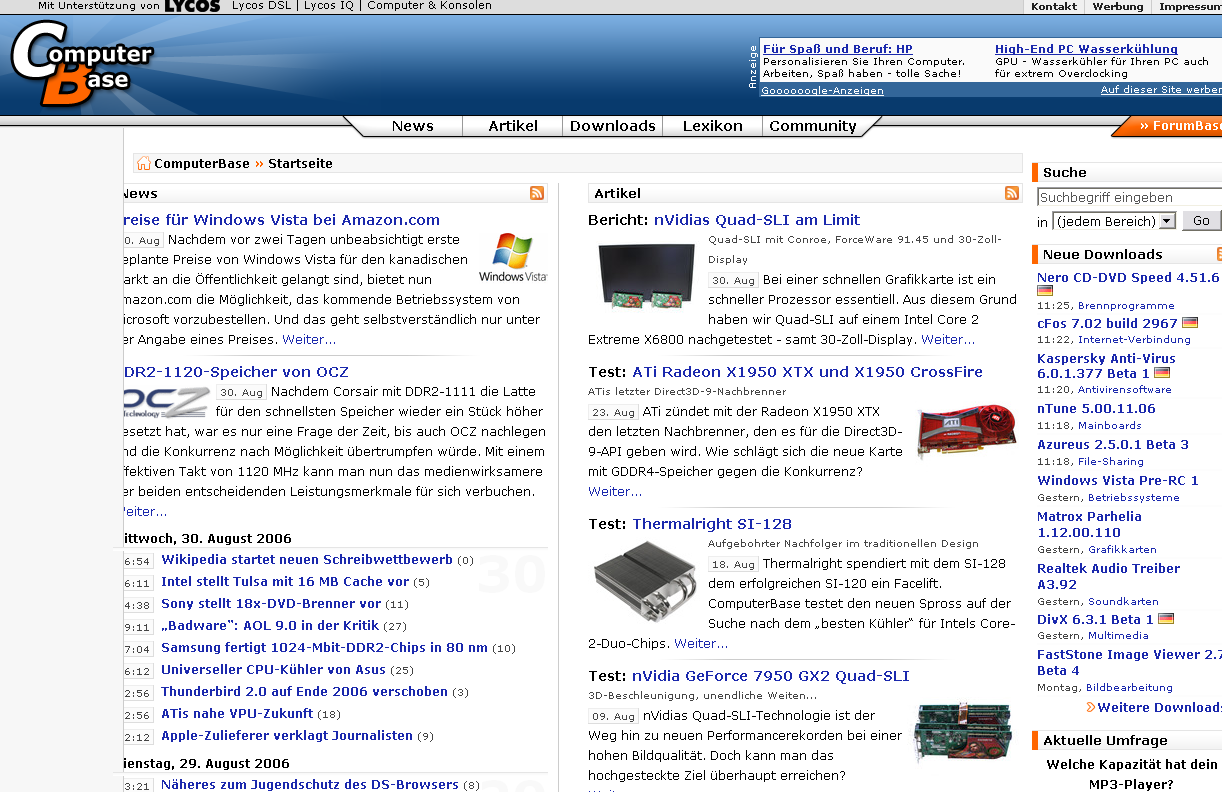Open Azureus 2.5.0.1 Beta 3 download
This screenshot has width=1222, height=792.
click(1113, 445)
